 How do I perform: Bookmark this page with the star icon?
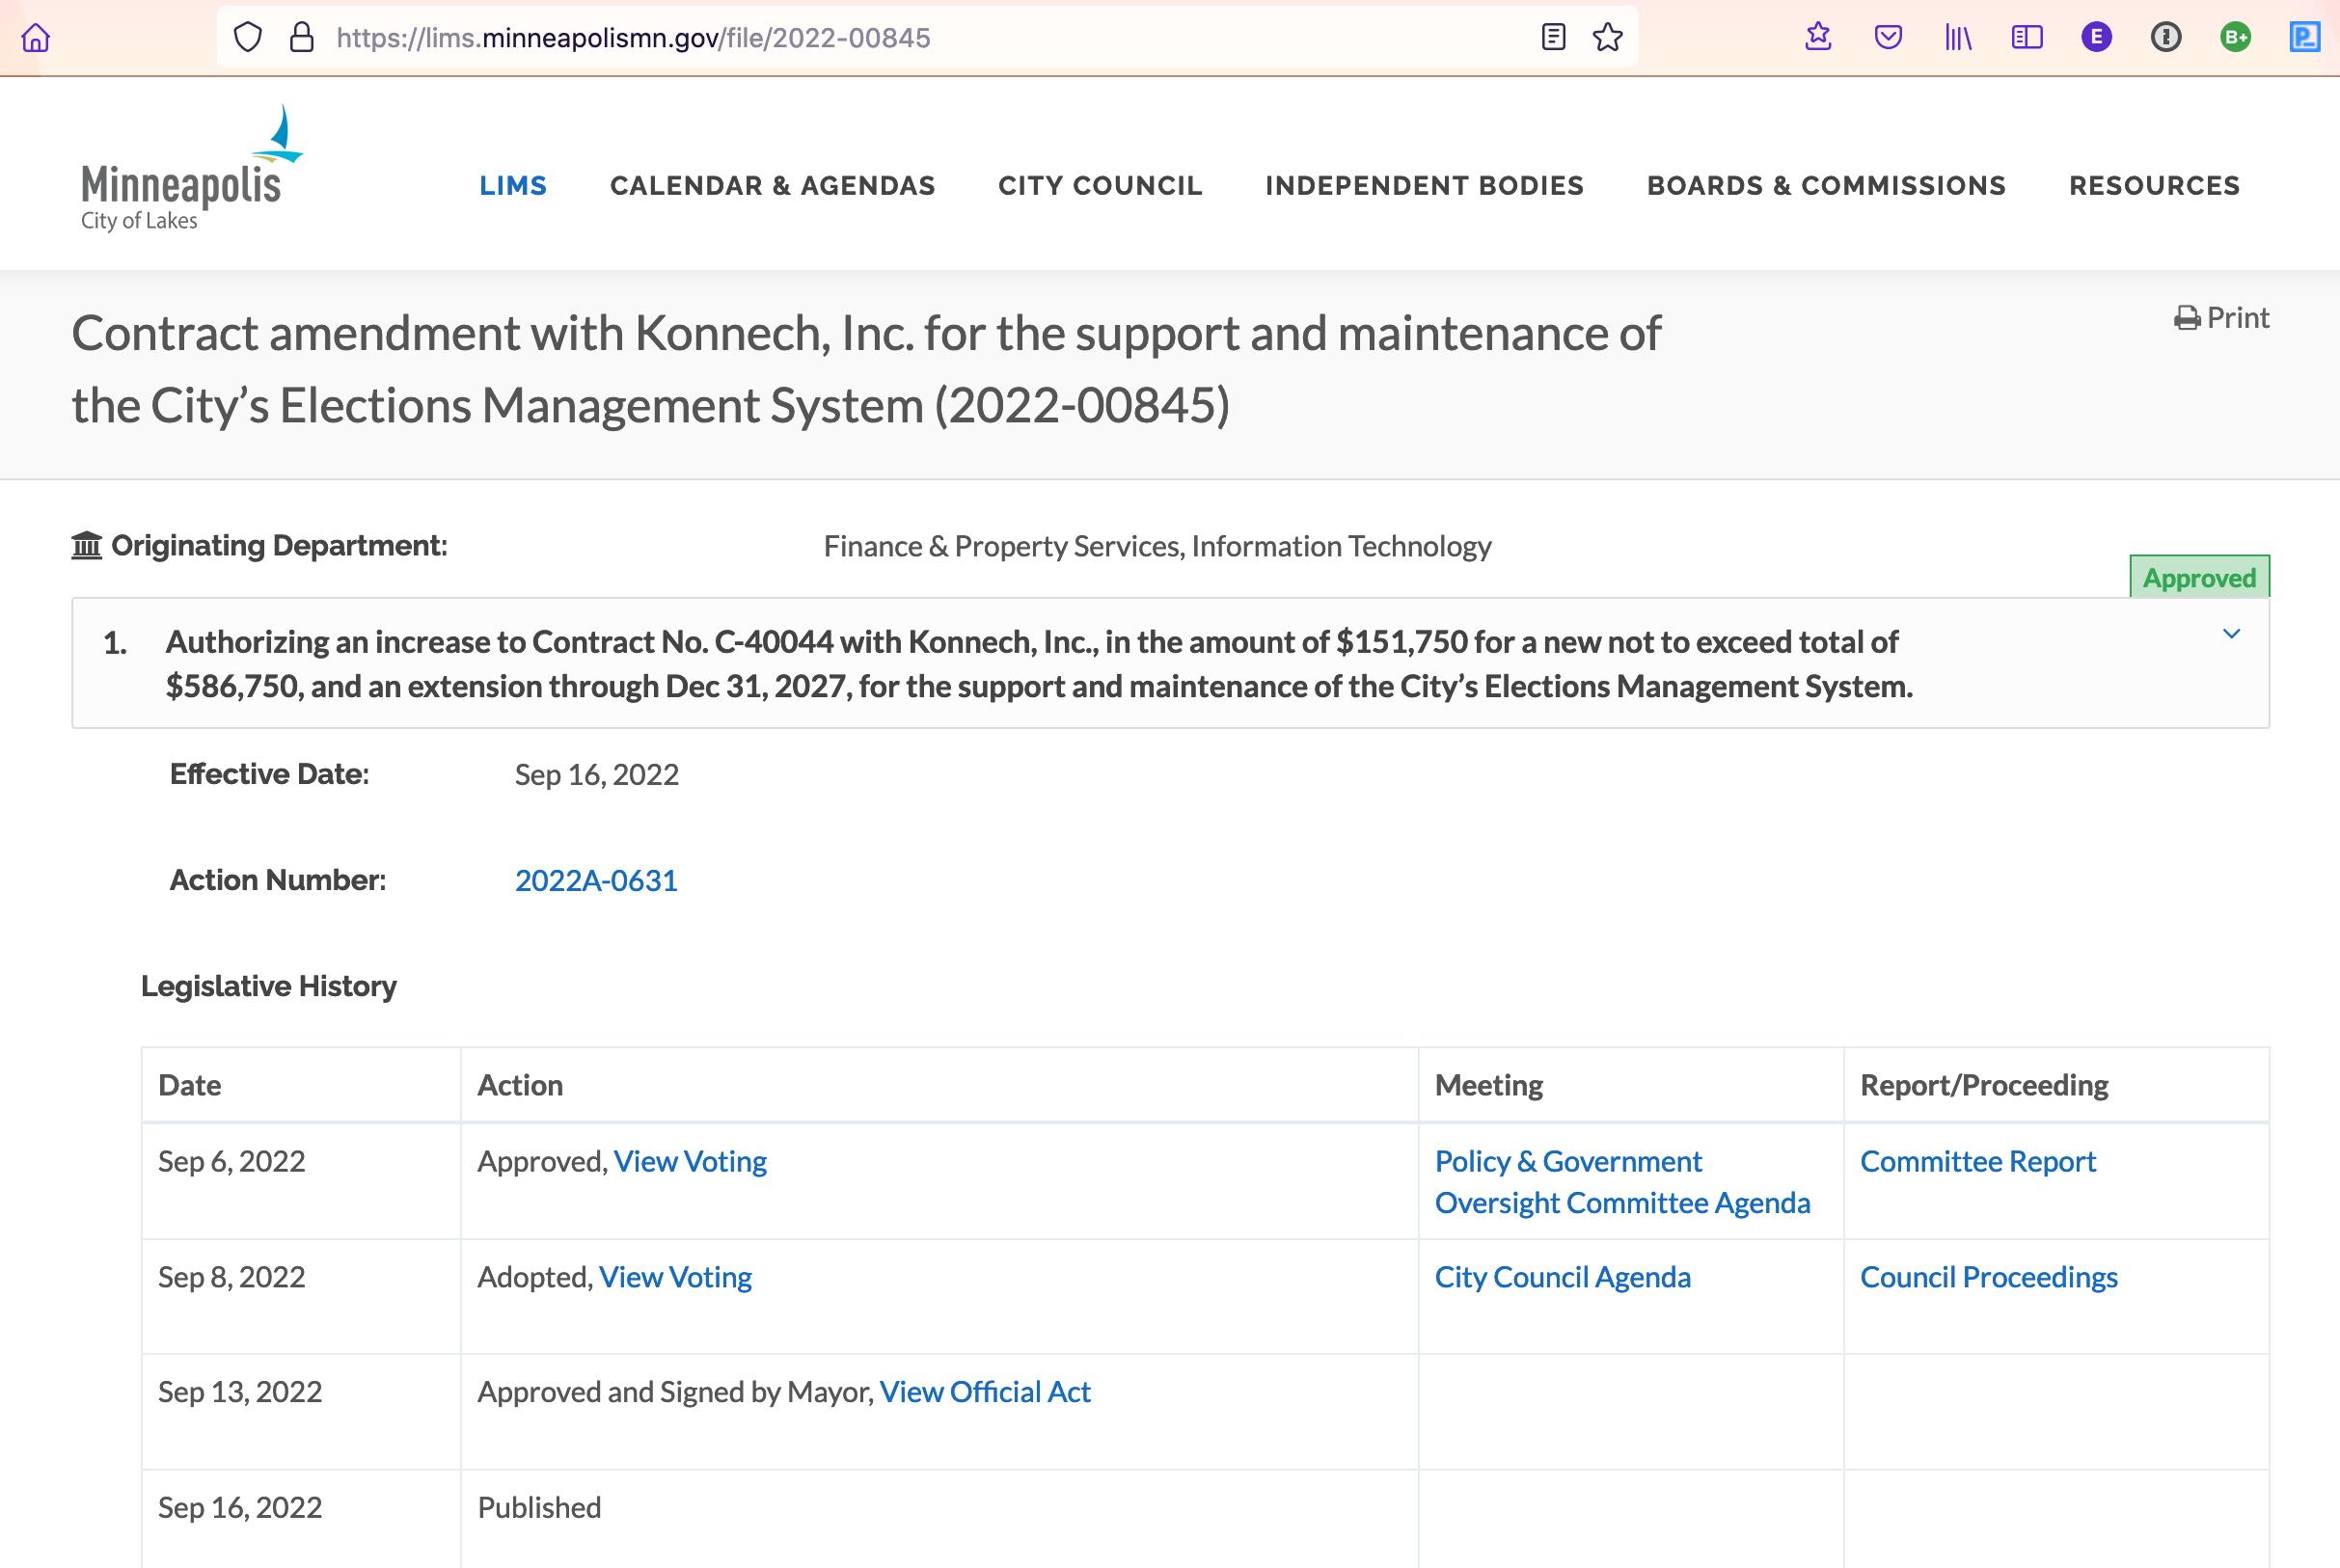(1607, 38)
